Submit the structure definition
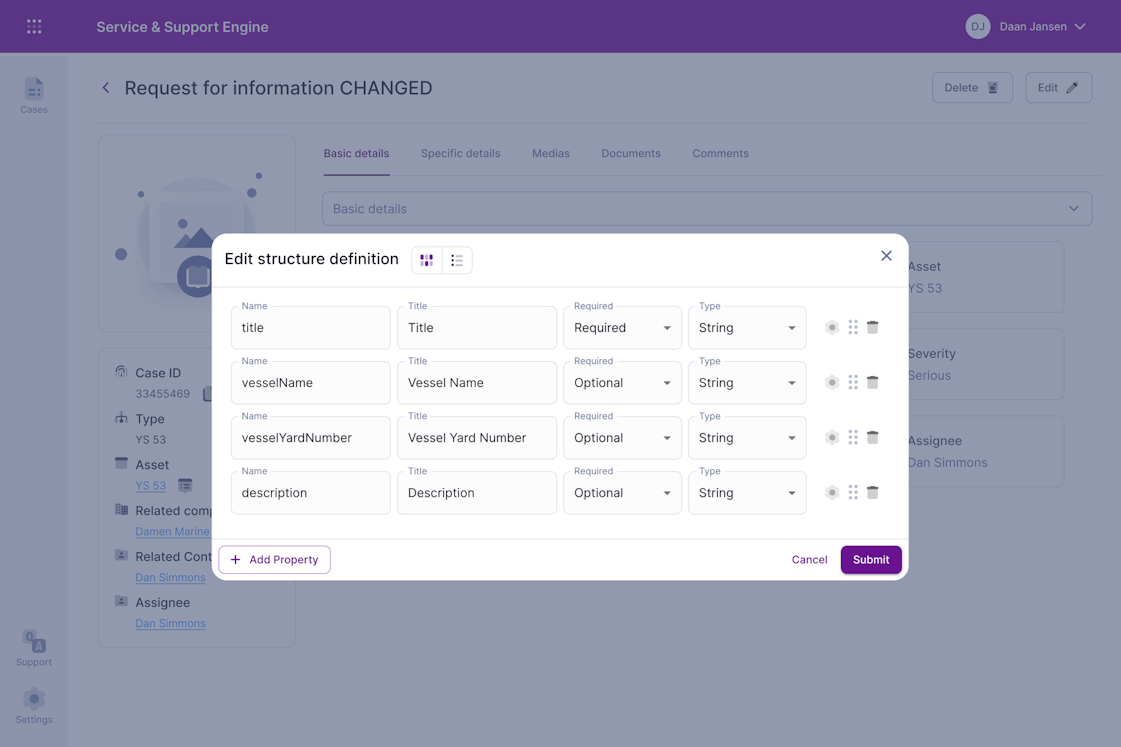Viewport: 1121px width, 747px height. [871, 560]
